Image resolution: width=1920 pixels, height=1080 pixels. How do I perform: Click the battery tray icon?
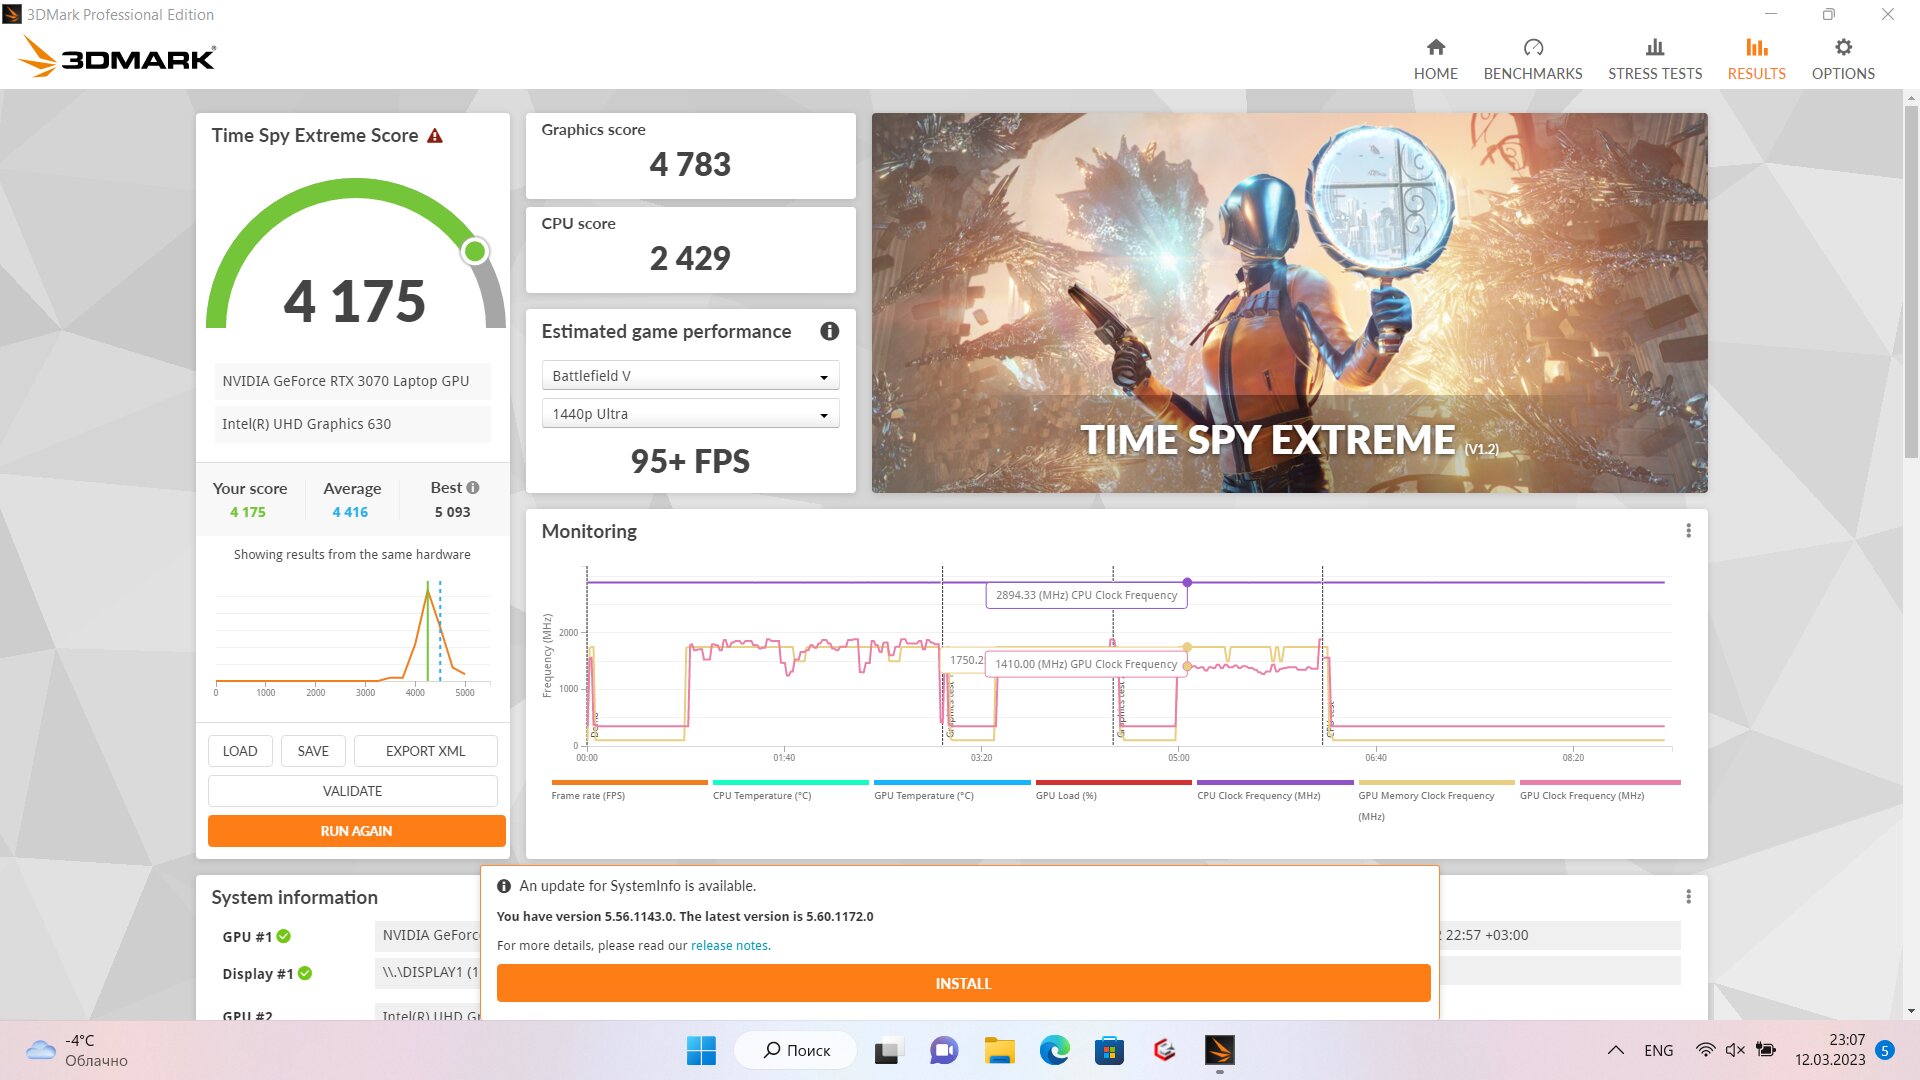[x=1766, y=1050]
